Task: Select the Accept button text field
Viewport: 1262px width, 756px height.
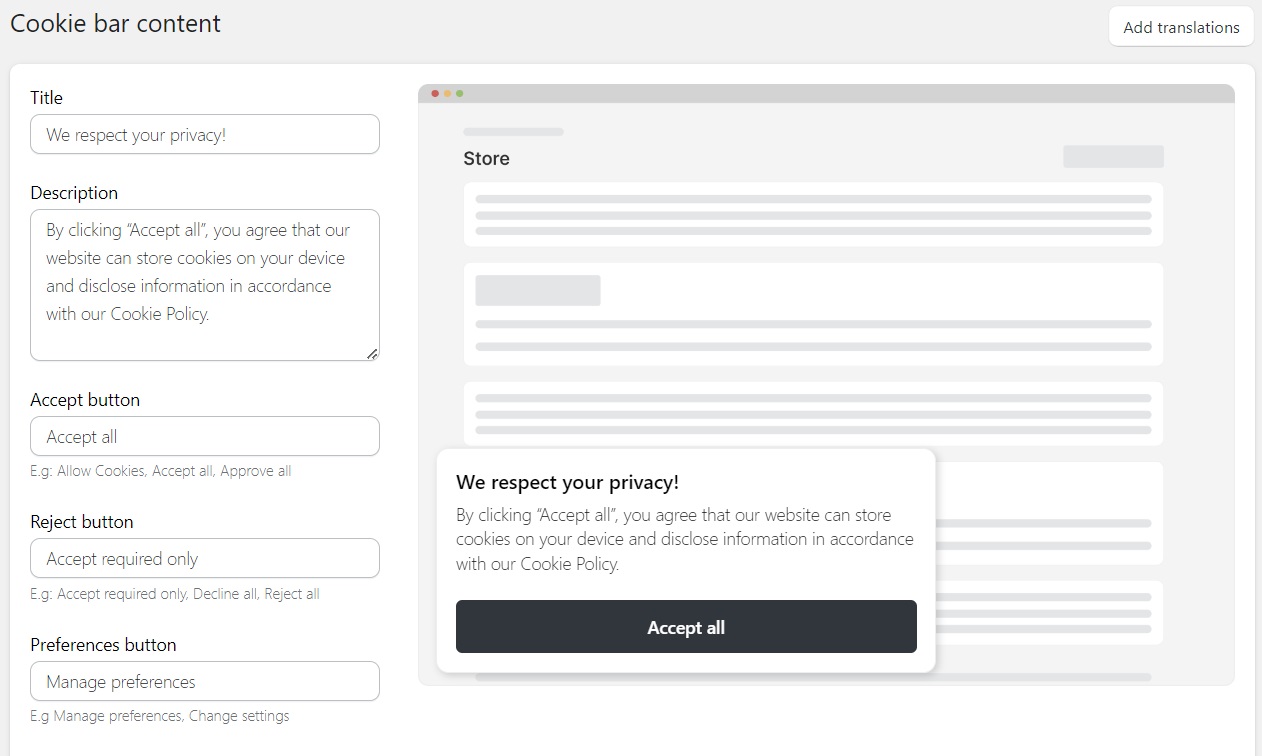Action: (204, 436)
